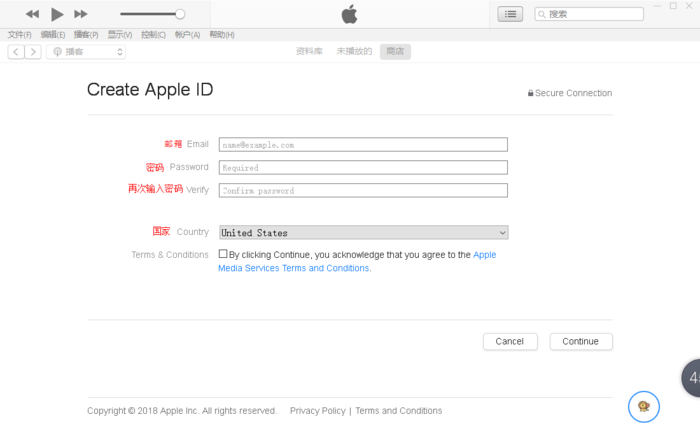Click the Secure Connection lock icon

tap(530, 93)
